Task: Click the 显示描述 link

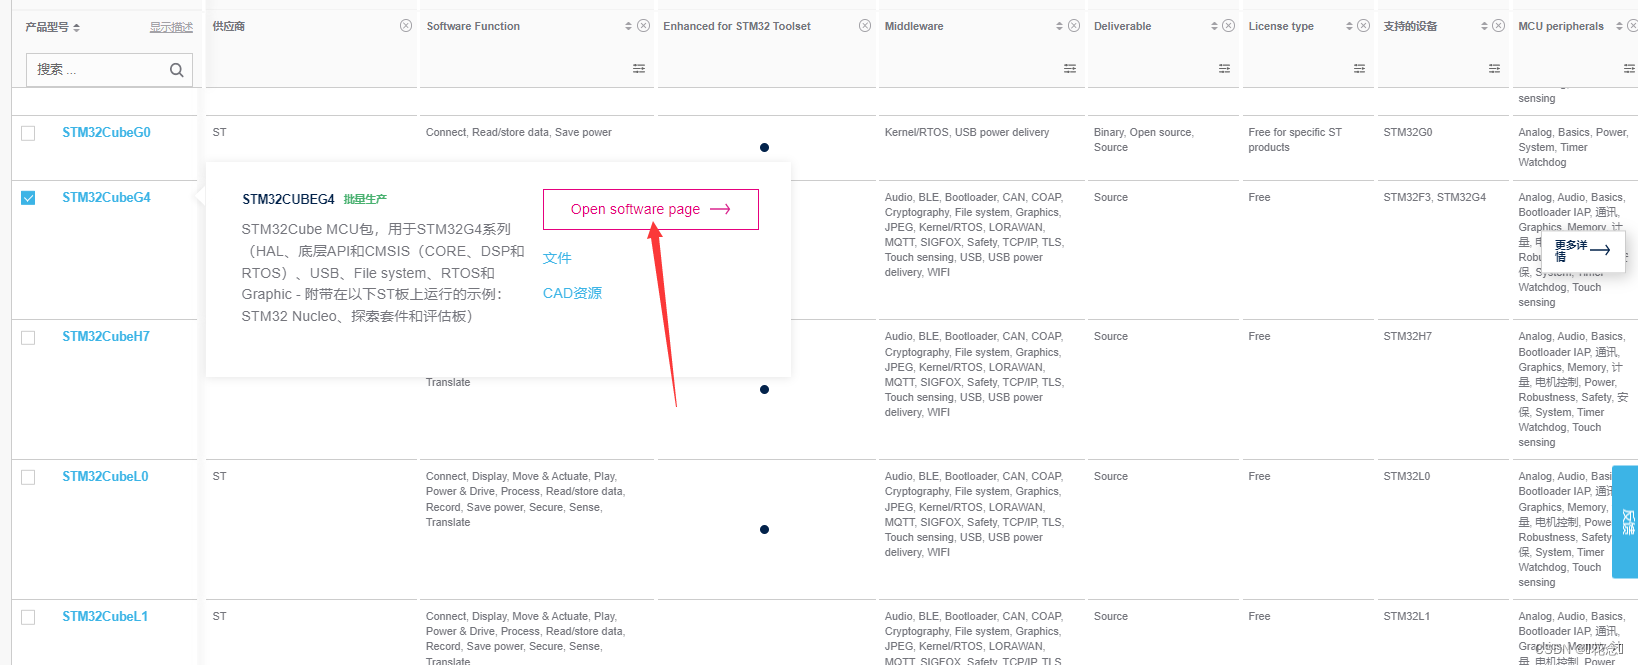Action: (171, 27)
